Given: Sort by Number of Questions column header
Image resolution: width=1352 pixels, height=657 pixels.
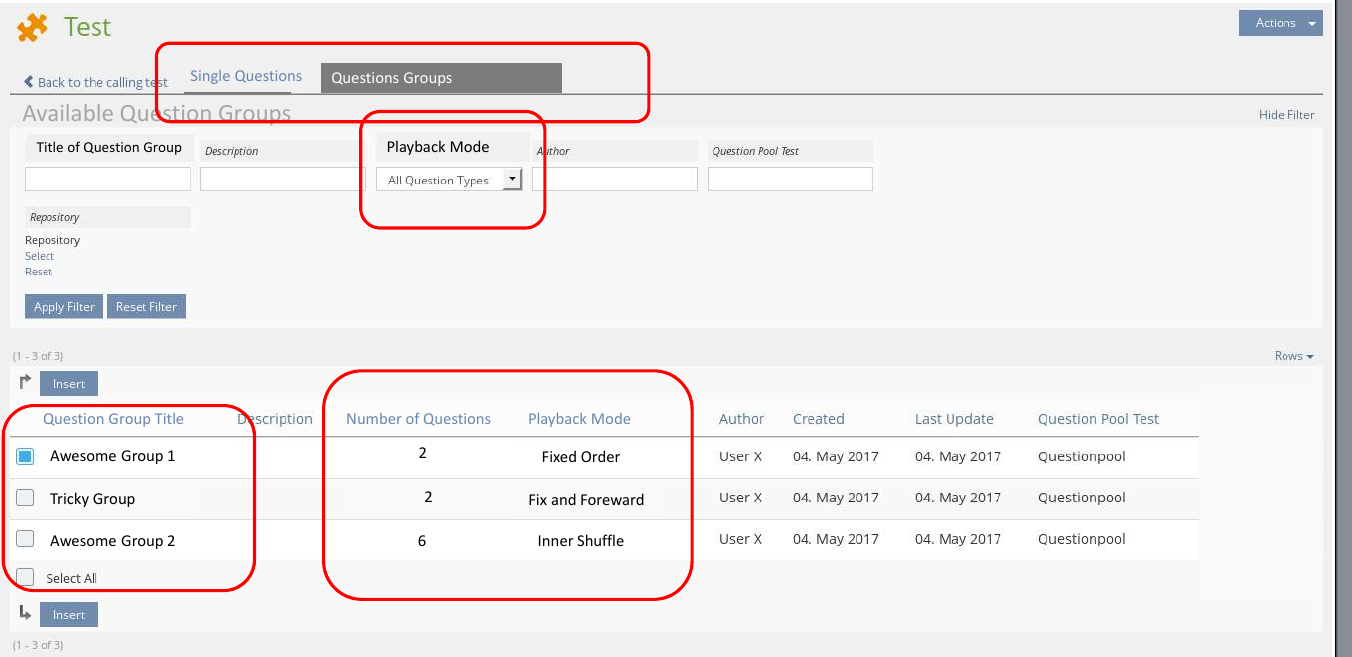Looking at the screenshot, I should (x=418, y=419).
